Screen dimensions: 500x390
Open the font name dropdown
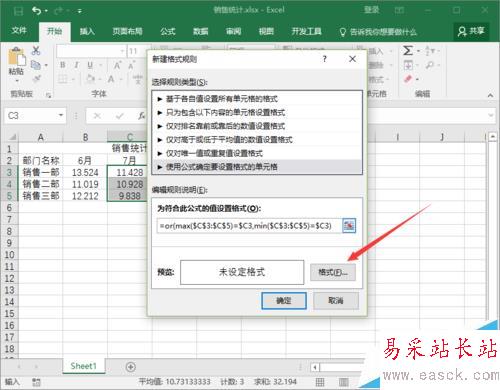[x=122, y=51]
